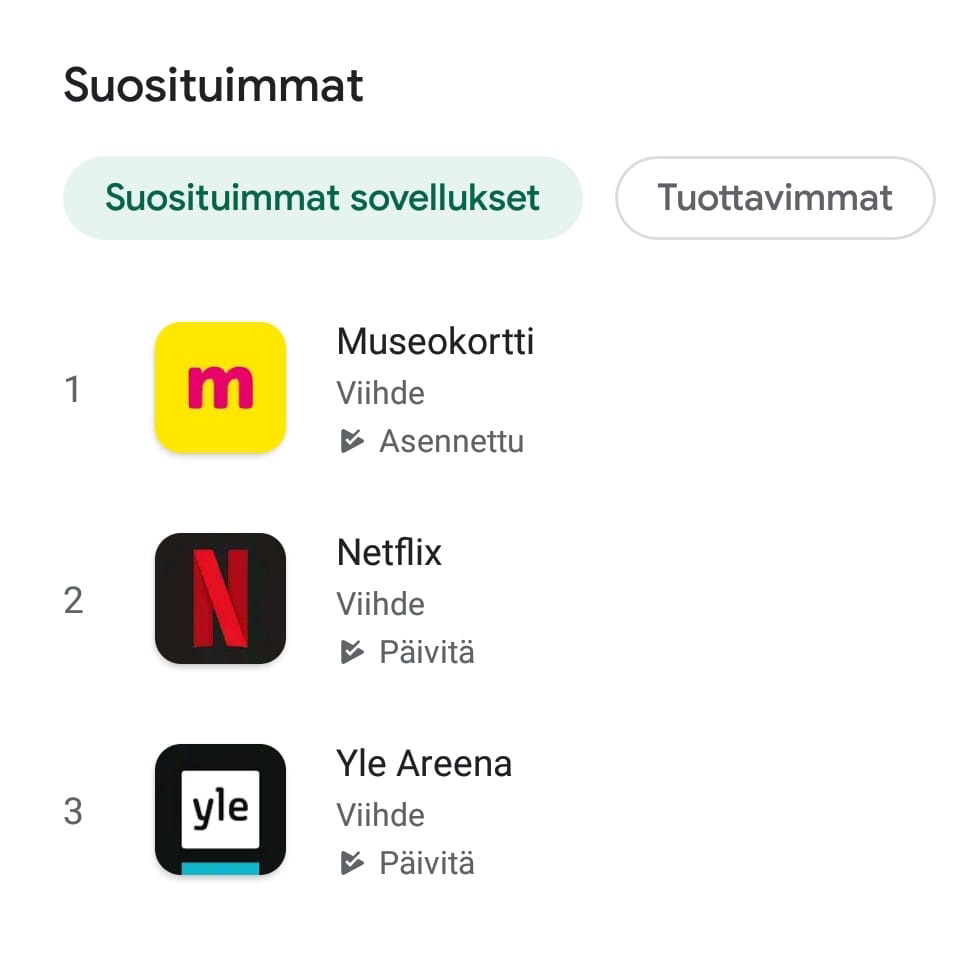Screen dimensions: 963x960
Task: Tap the badge icon beside Yle Areena Päivitä
Action: pos(352,863)
